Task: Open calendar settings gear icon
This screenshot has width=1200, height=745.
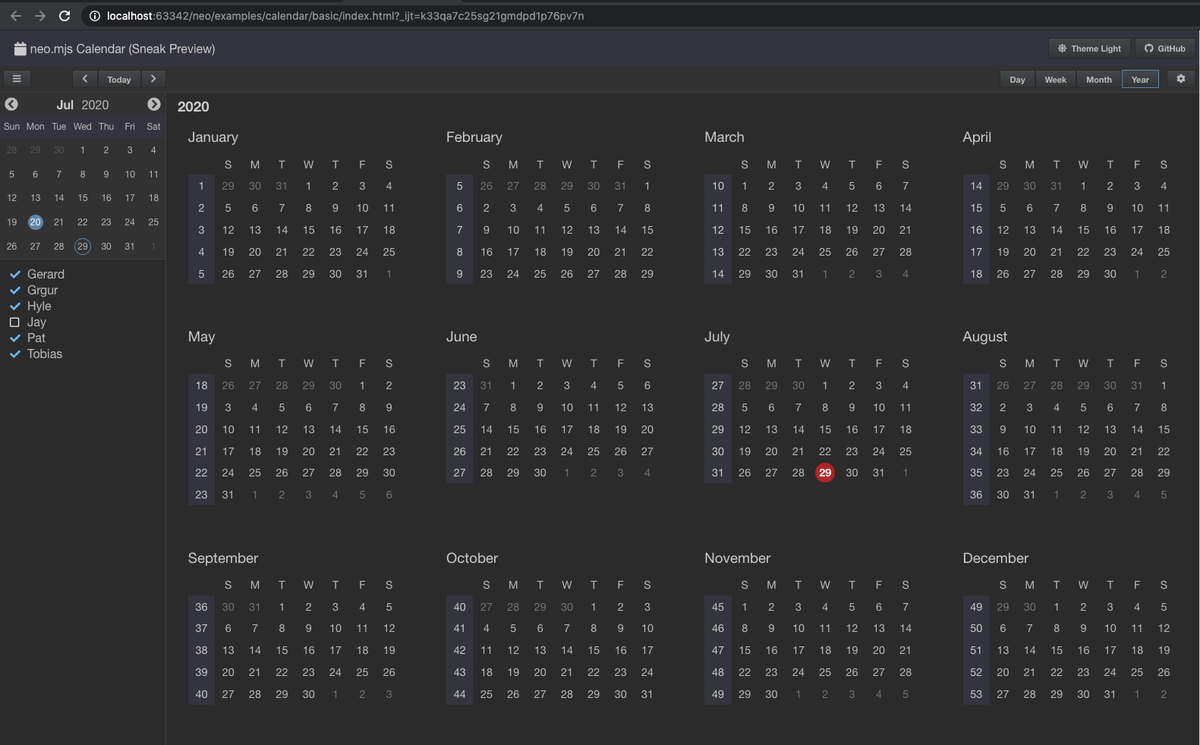Action: [1181, 79]
